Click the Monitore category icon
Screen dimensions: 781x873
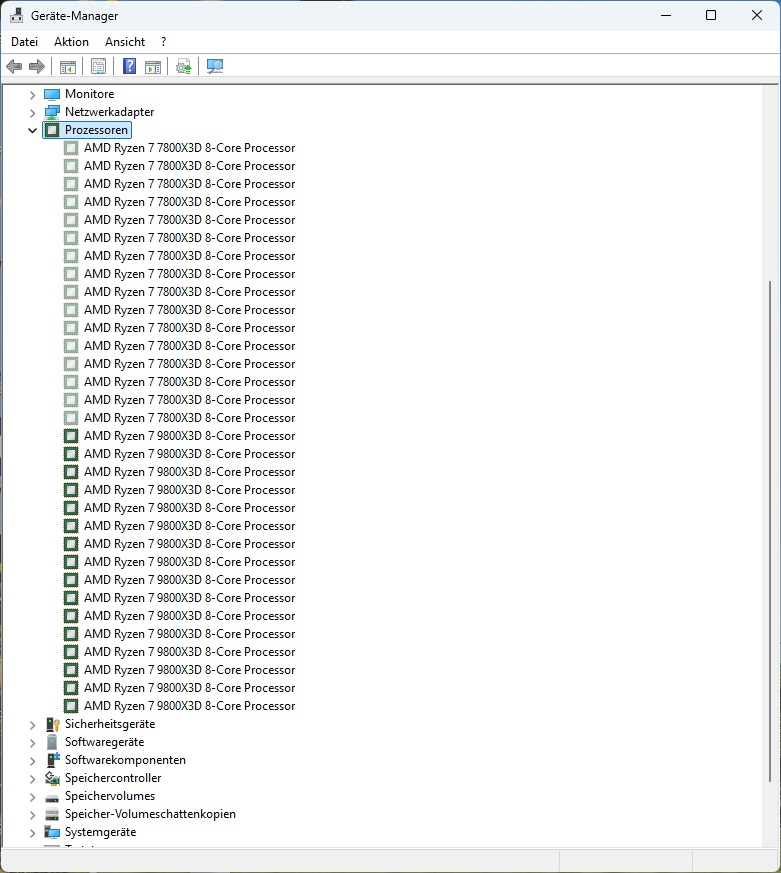coord(52,94)
